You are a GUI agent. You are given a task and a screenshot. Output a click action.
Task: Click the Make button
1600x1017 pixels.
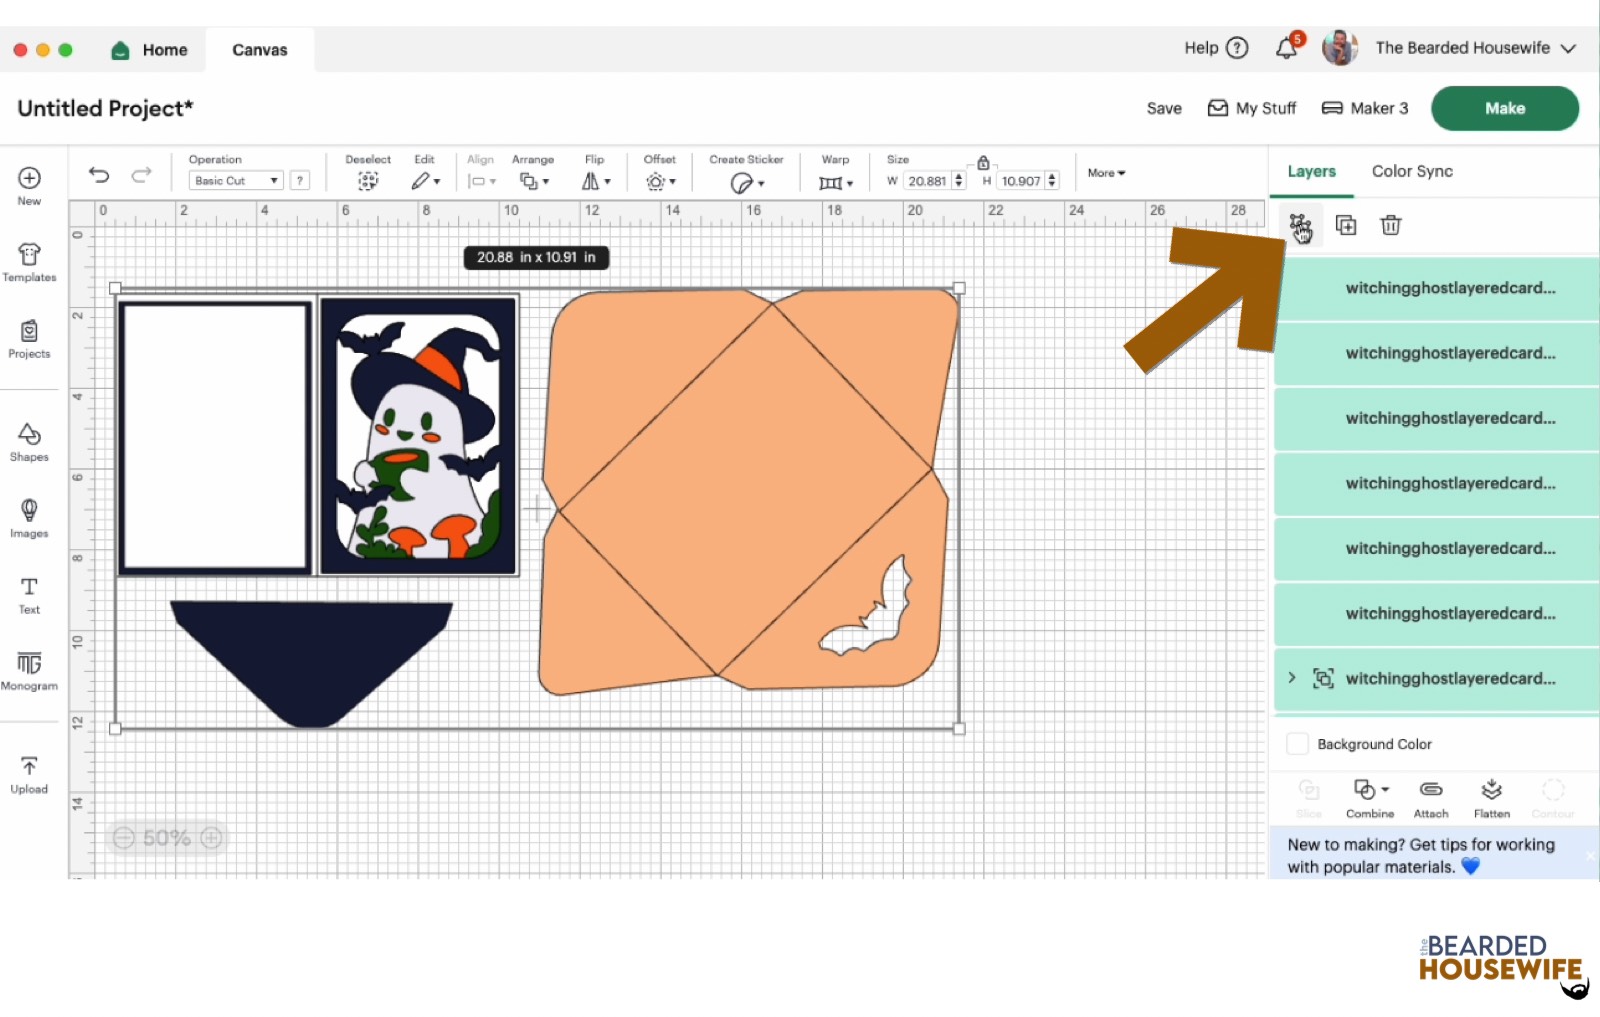pyautogui.click(x=1504, y=108)
